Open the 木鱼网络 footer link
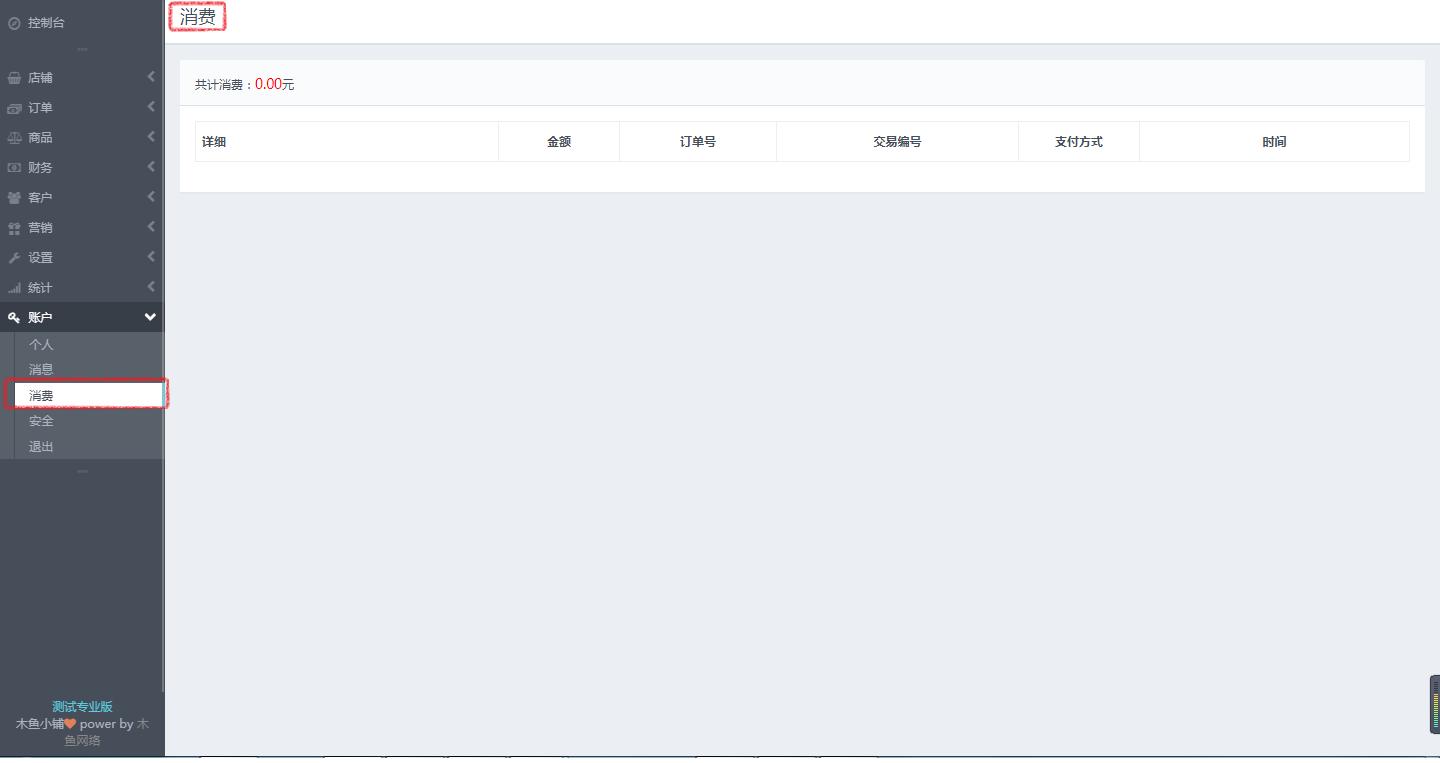 click(x=84, y=741)
